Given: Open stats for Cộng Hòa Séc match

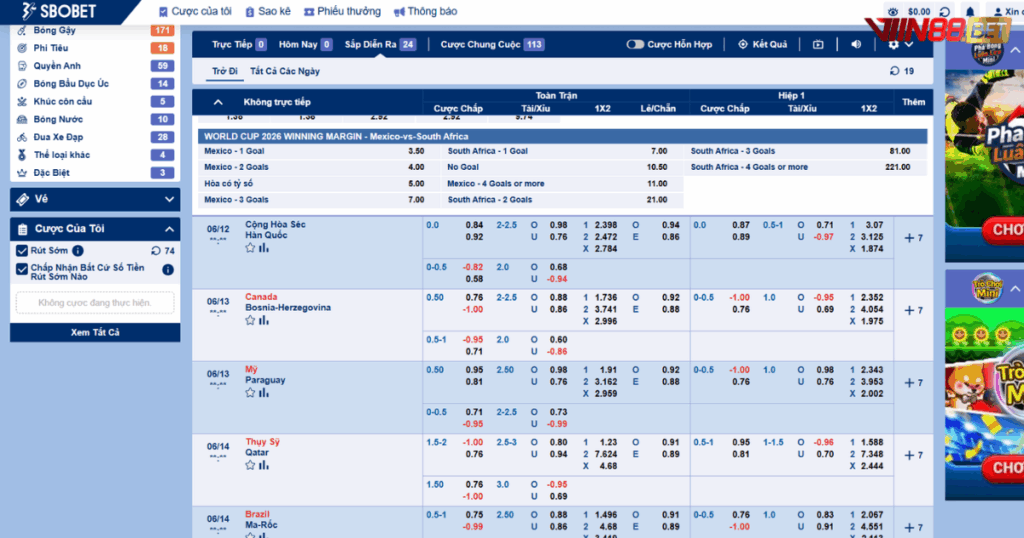Looking at the screenshot, I should coord(264,248).
